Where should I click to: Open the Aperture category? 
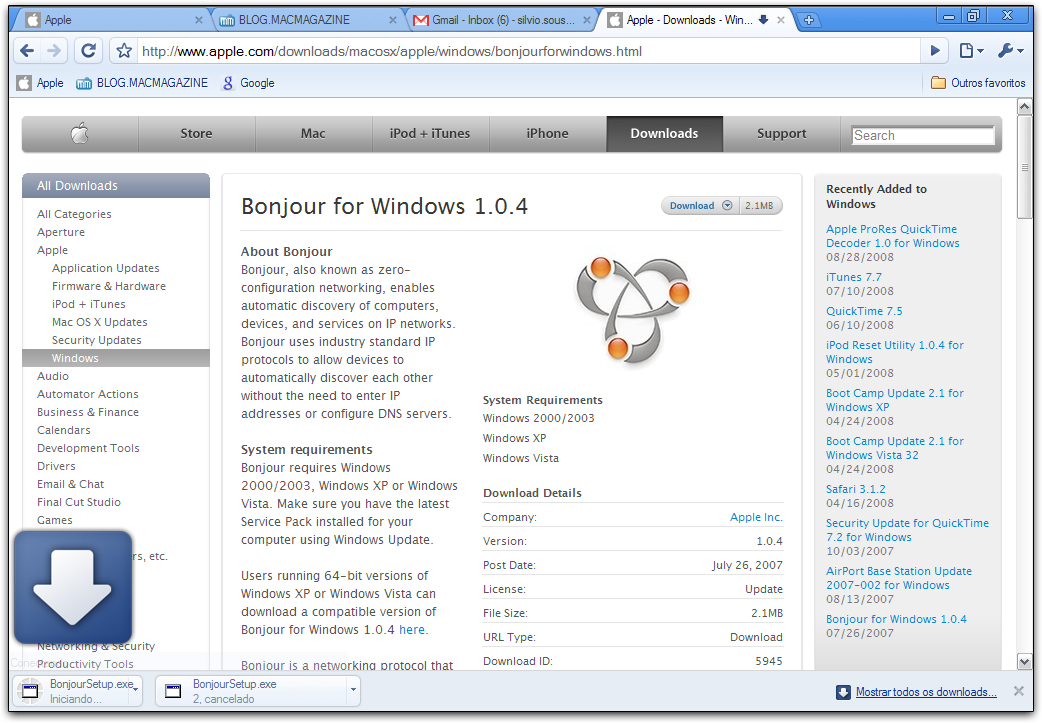coord(61,232)
